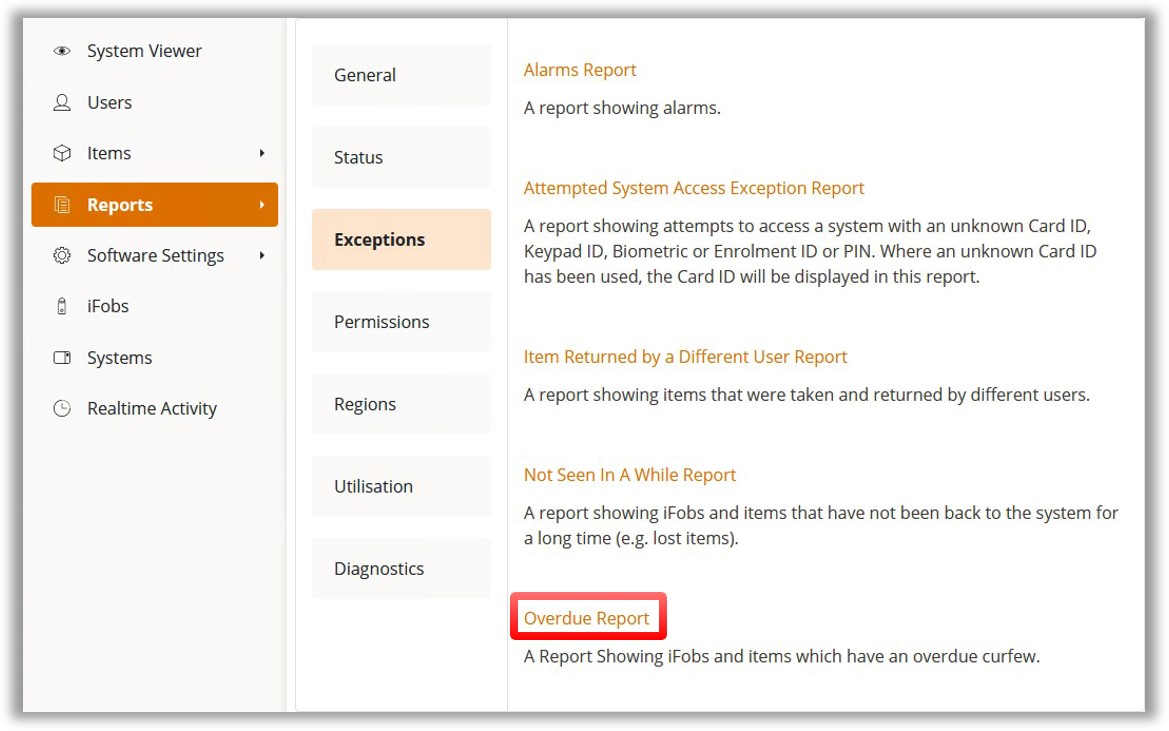The image size is (1169, 731).
Task: Click the fob icon beside iFobs
Action: [62, 307]
